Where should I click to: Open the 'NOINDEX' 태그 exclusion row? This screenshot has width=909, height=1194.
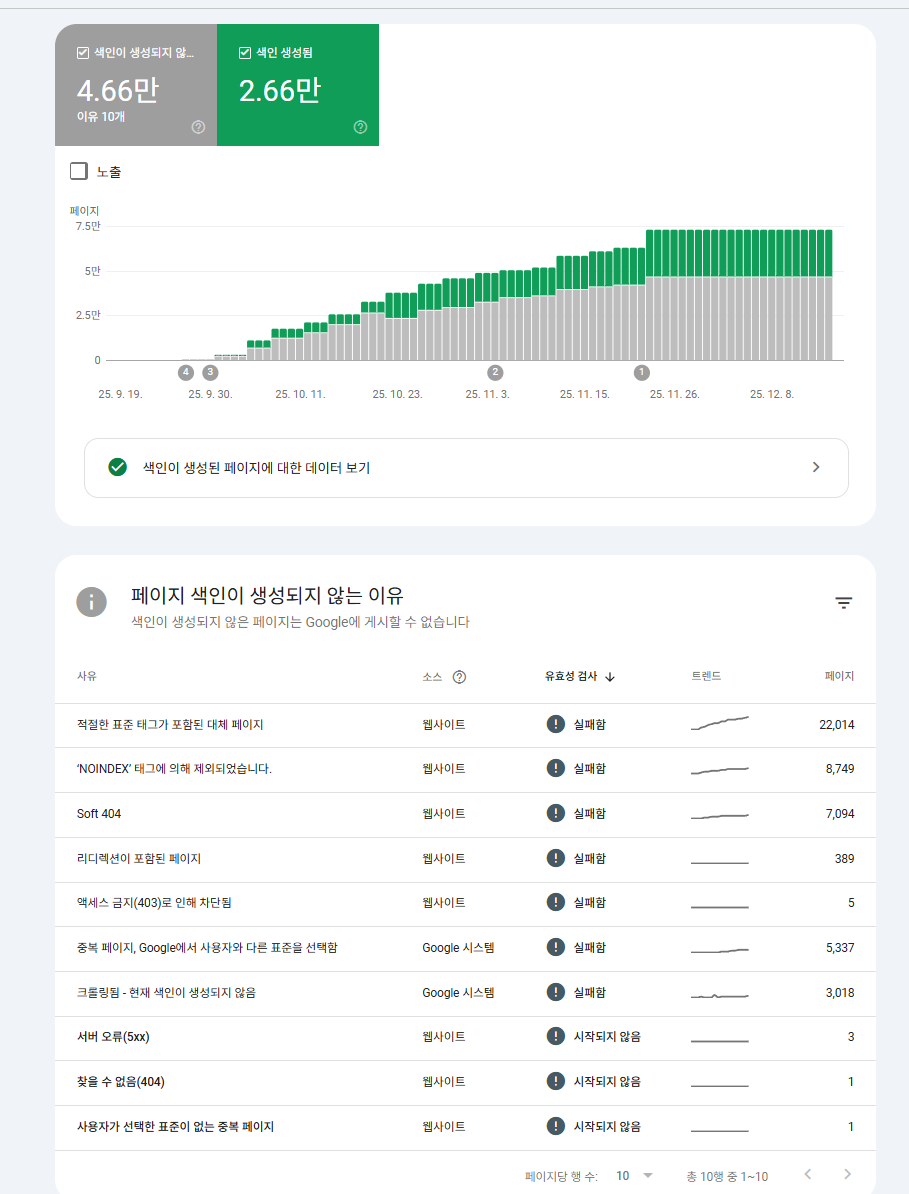(174, 769)
